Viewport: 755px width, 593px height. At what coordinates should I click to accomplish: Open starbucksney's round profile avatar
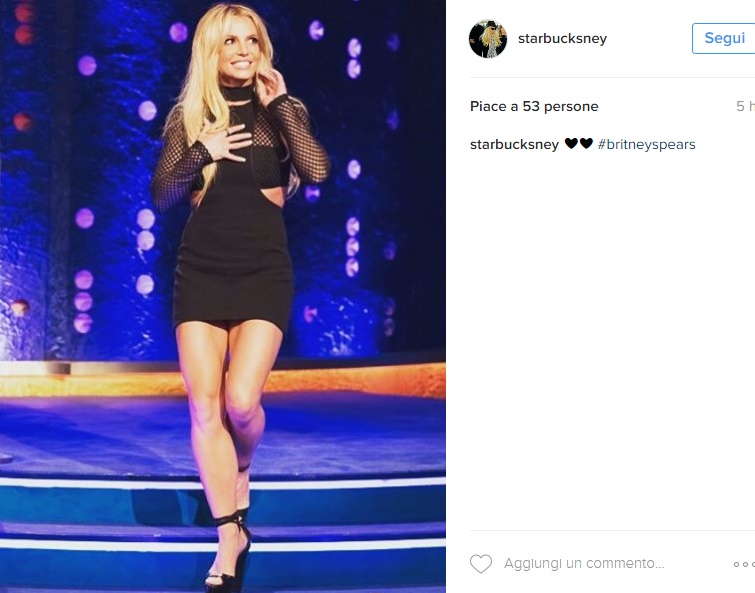pyautogui.click(x=488, y=39)
